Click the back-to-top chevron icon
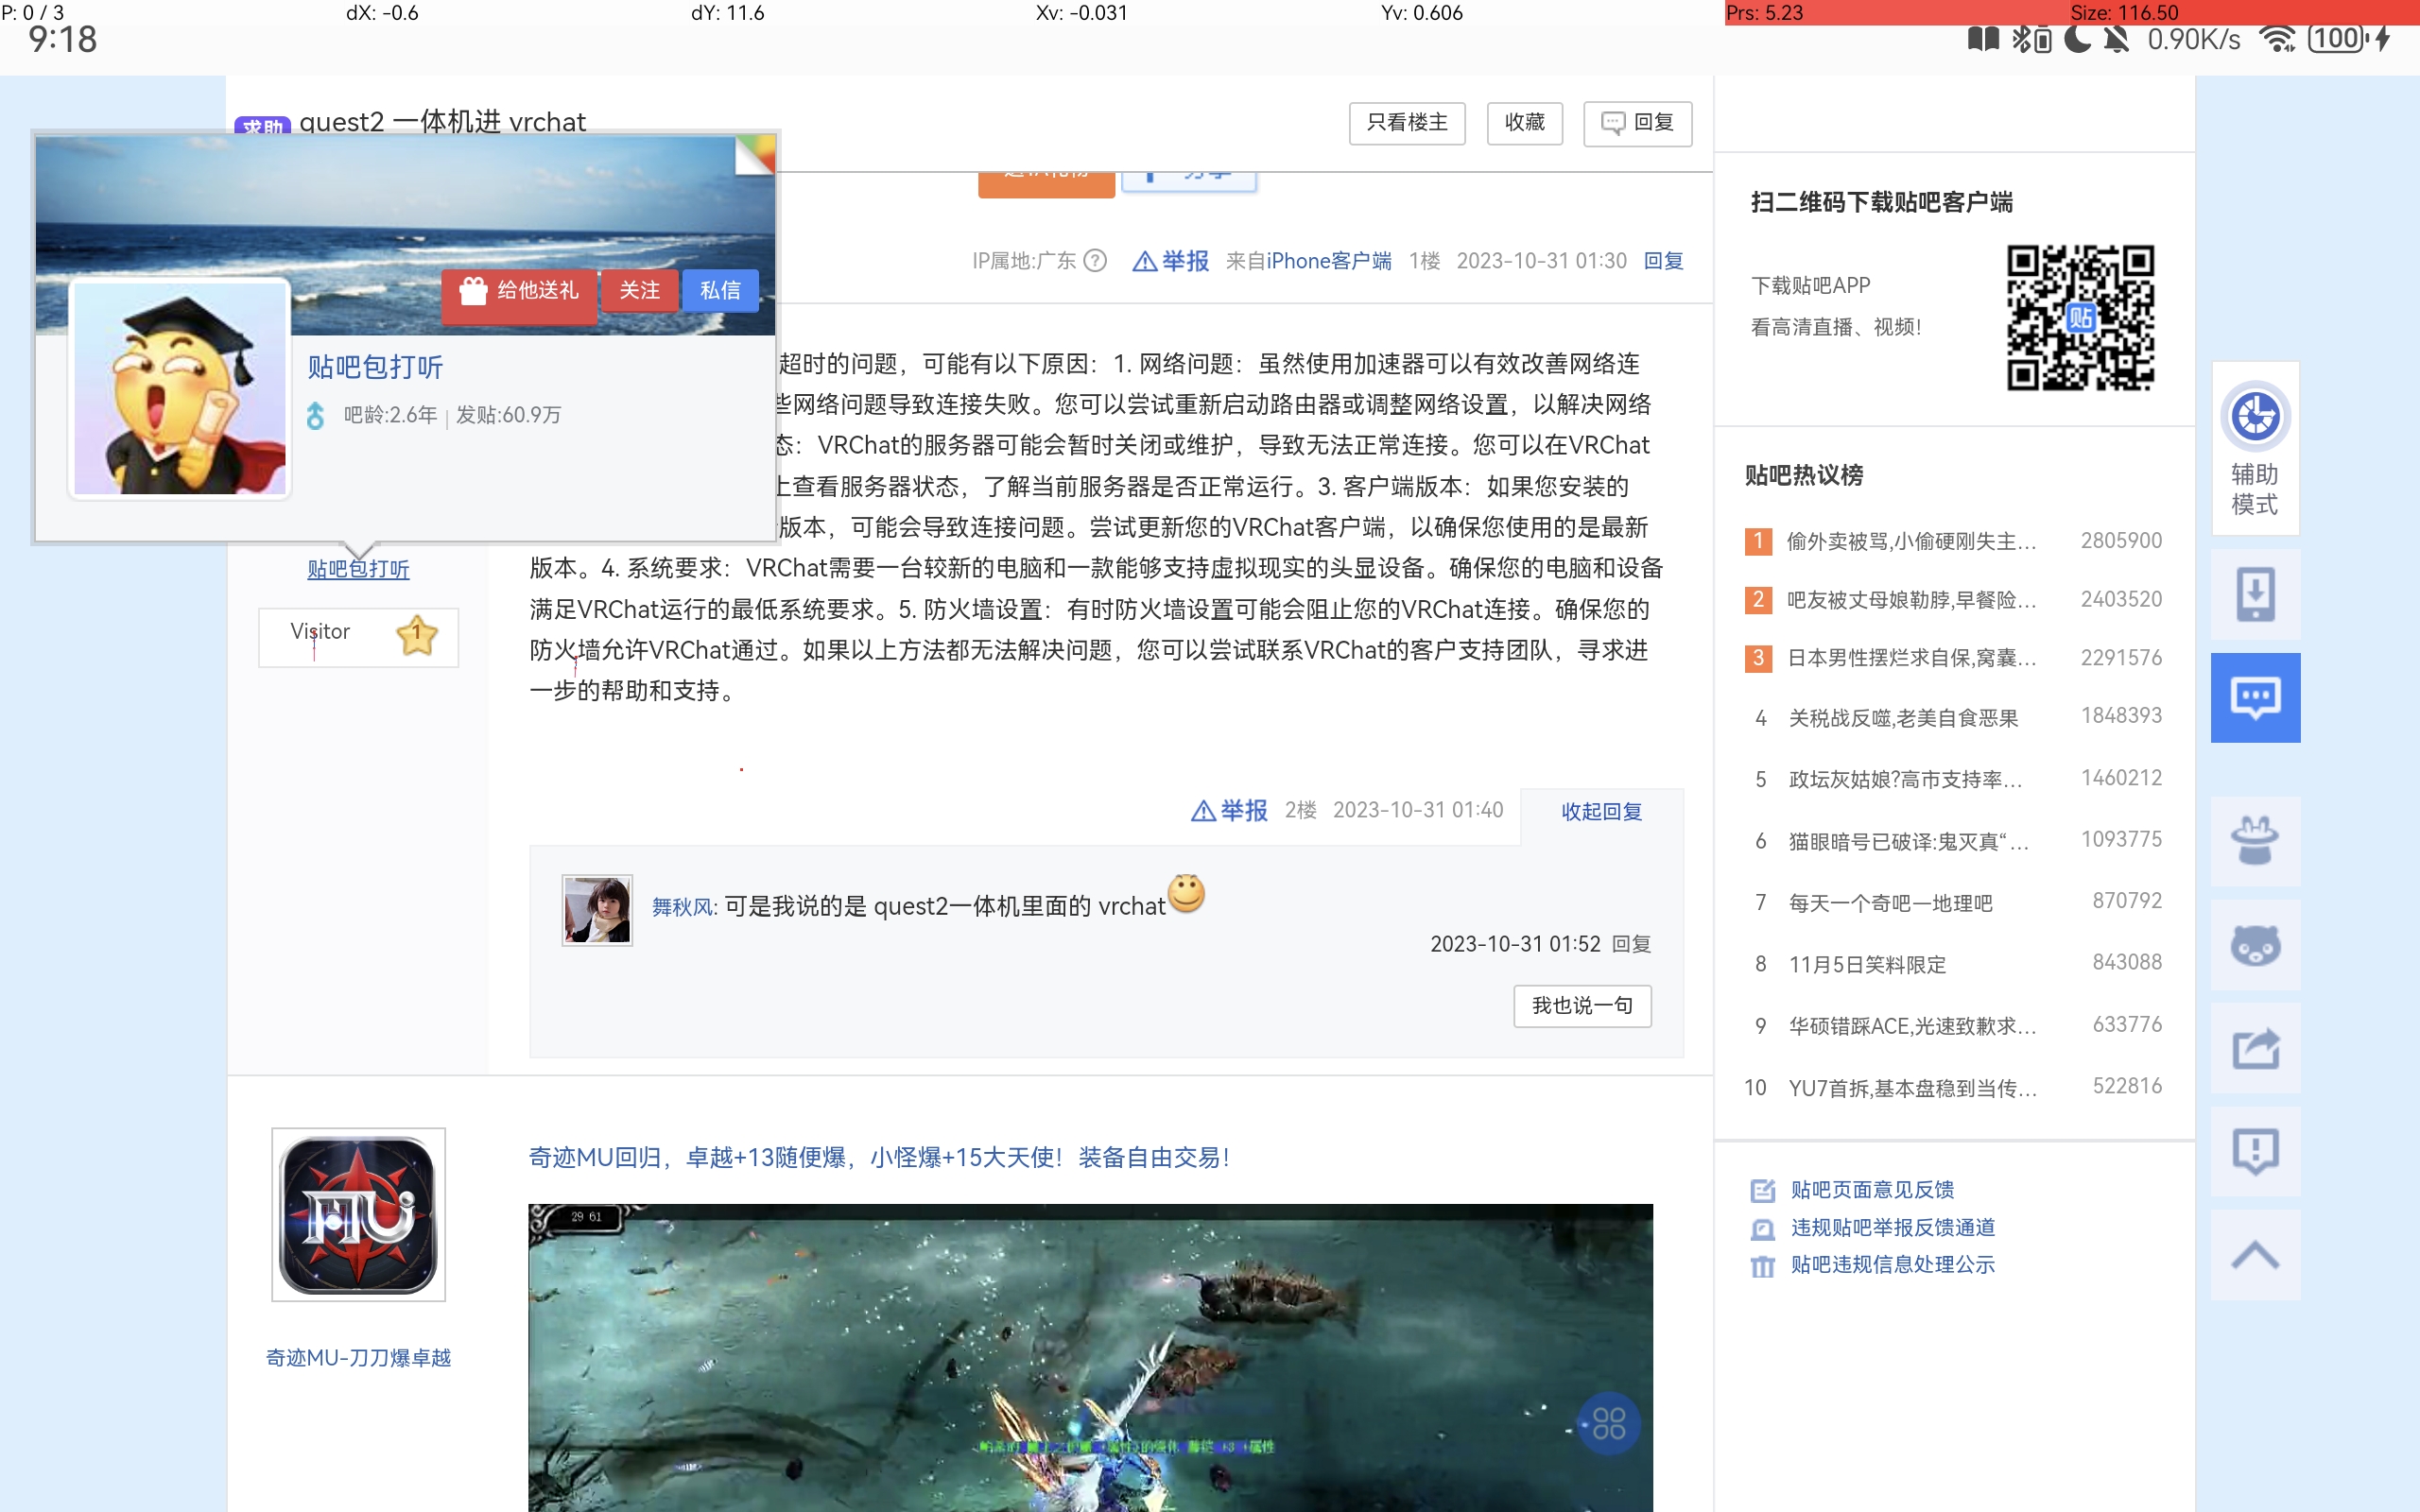This screenshot has height=1512, width=2420. click(2255, 1255)
